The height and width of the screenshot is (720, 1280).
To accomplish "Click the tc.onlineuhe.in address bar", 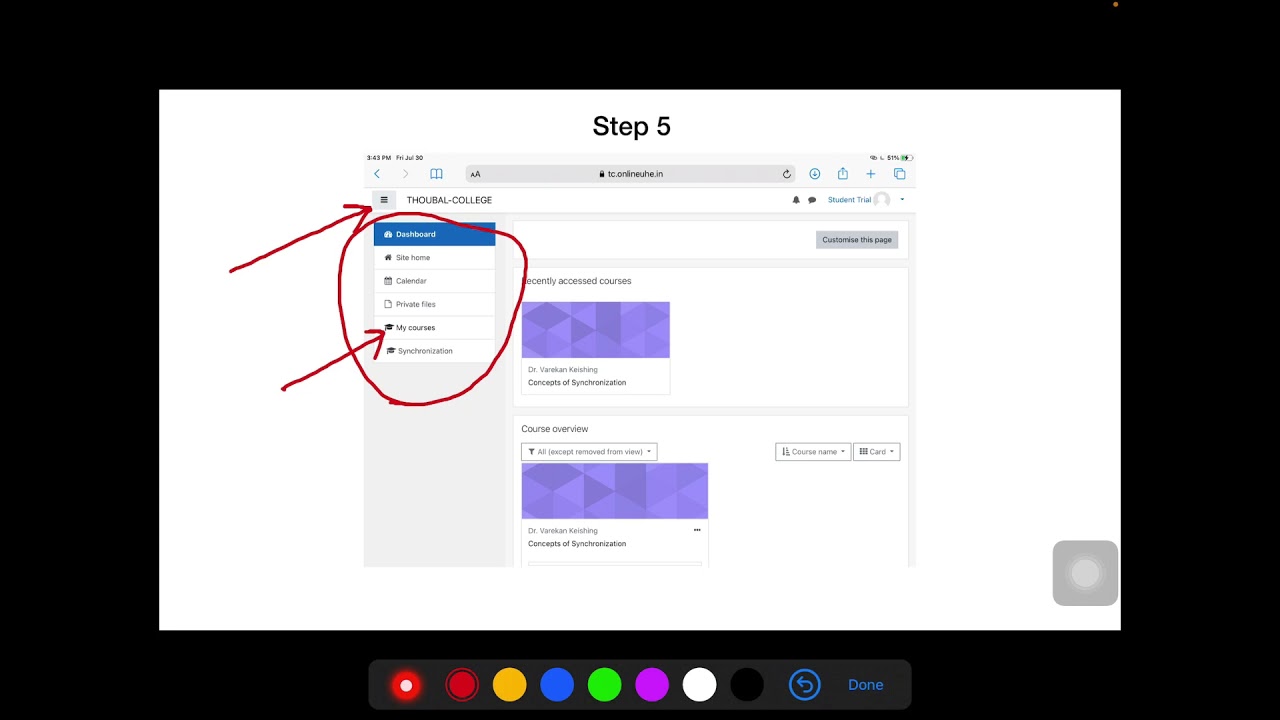I will pyautogui.click(x=630, y=174).
